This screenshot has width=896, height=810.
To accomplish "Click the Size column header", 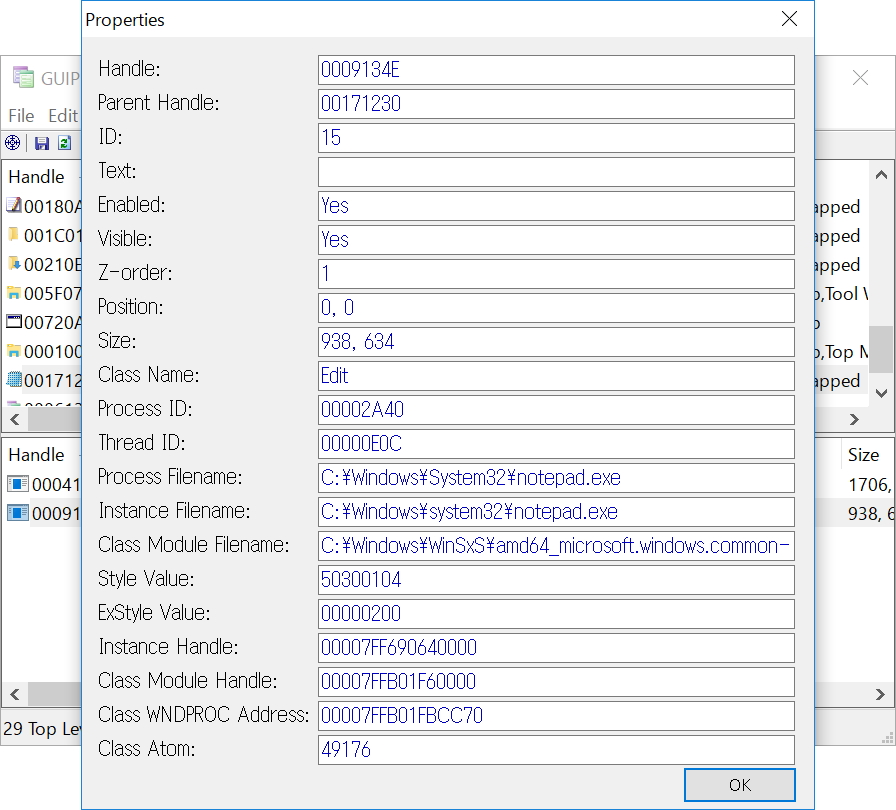I will pyautogui.click(x=863, y=454).
